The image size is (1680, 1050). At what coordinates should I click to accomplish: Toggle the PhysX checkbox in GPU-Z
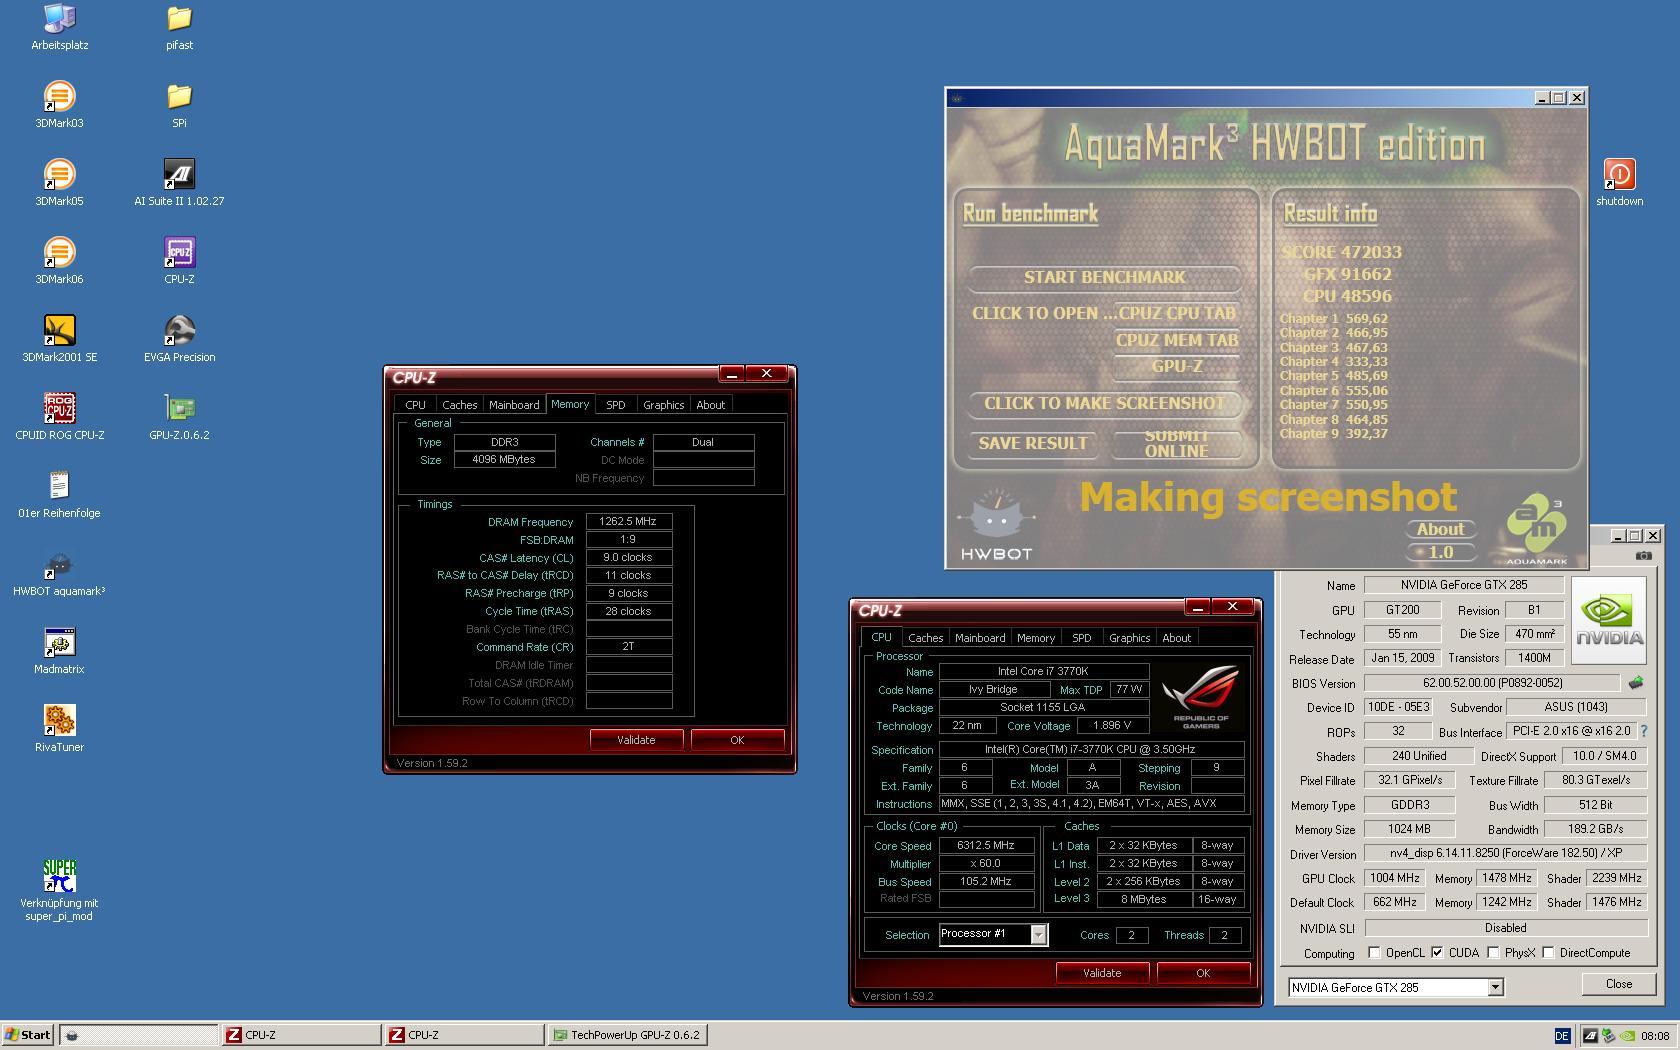tap(1493, 953)
